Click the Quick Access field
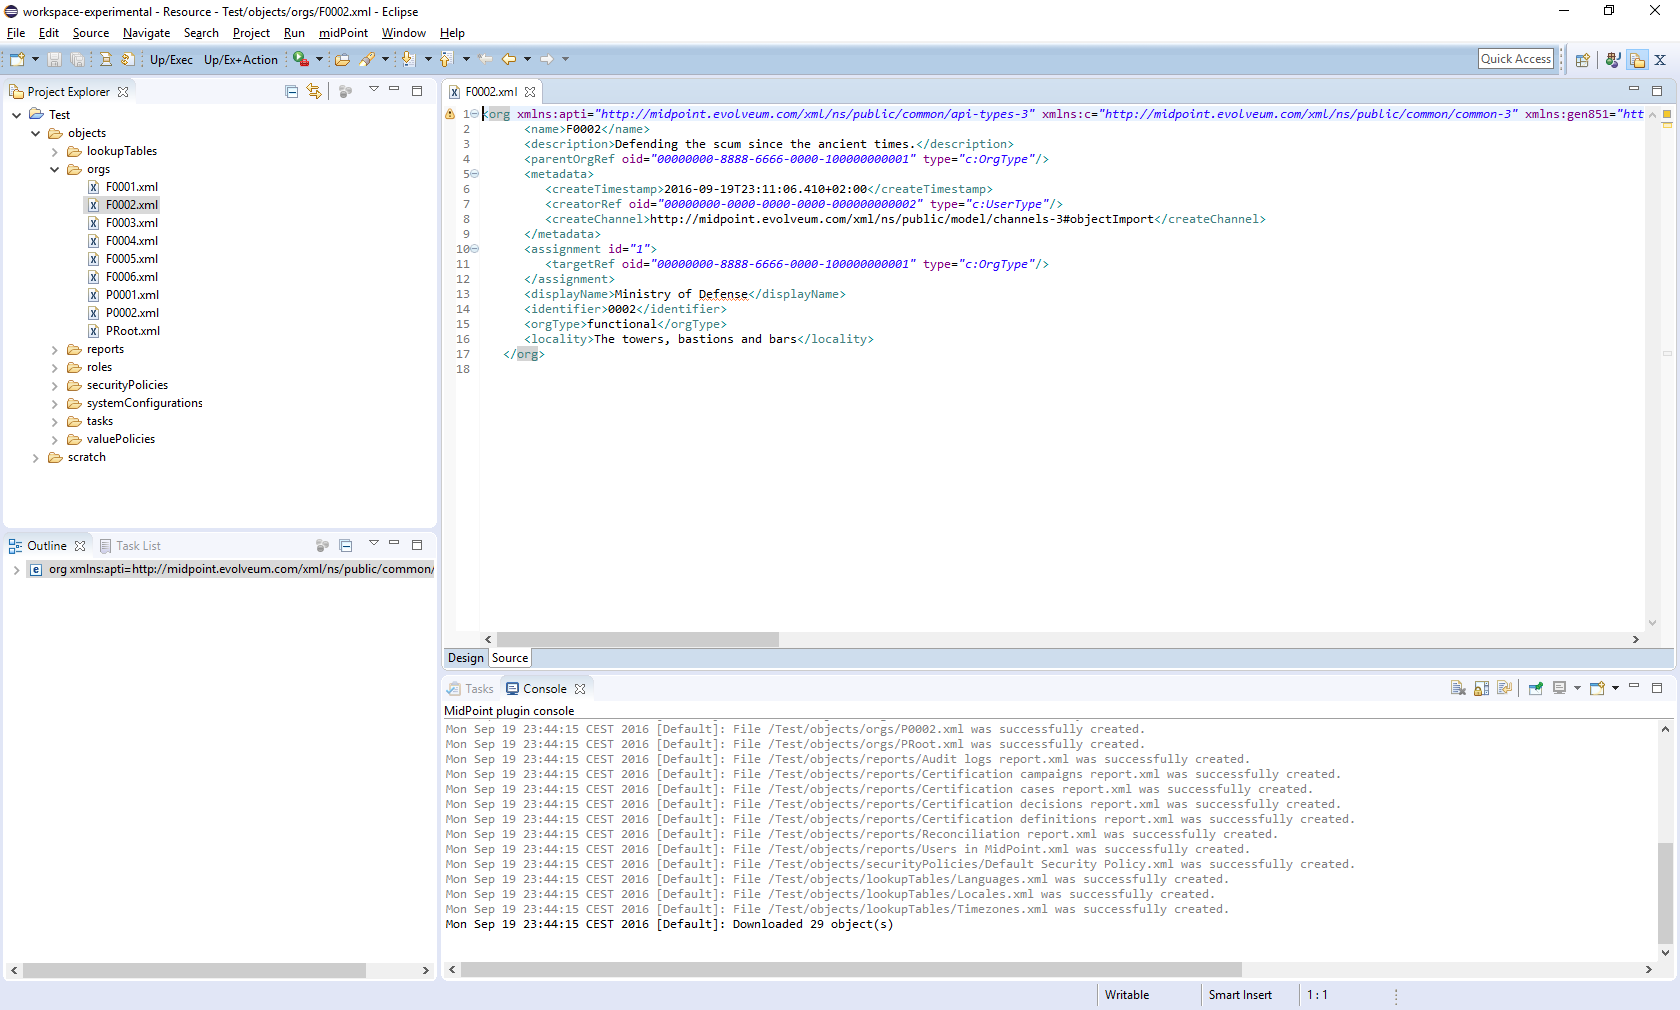 click(x=1515, y=59)
